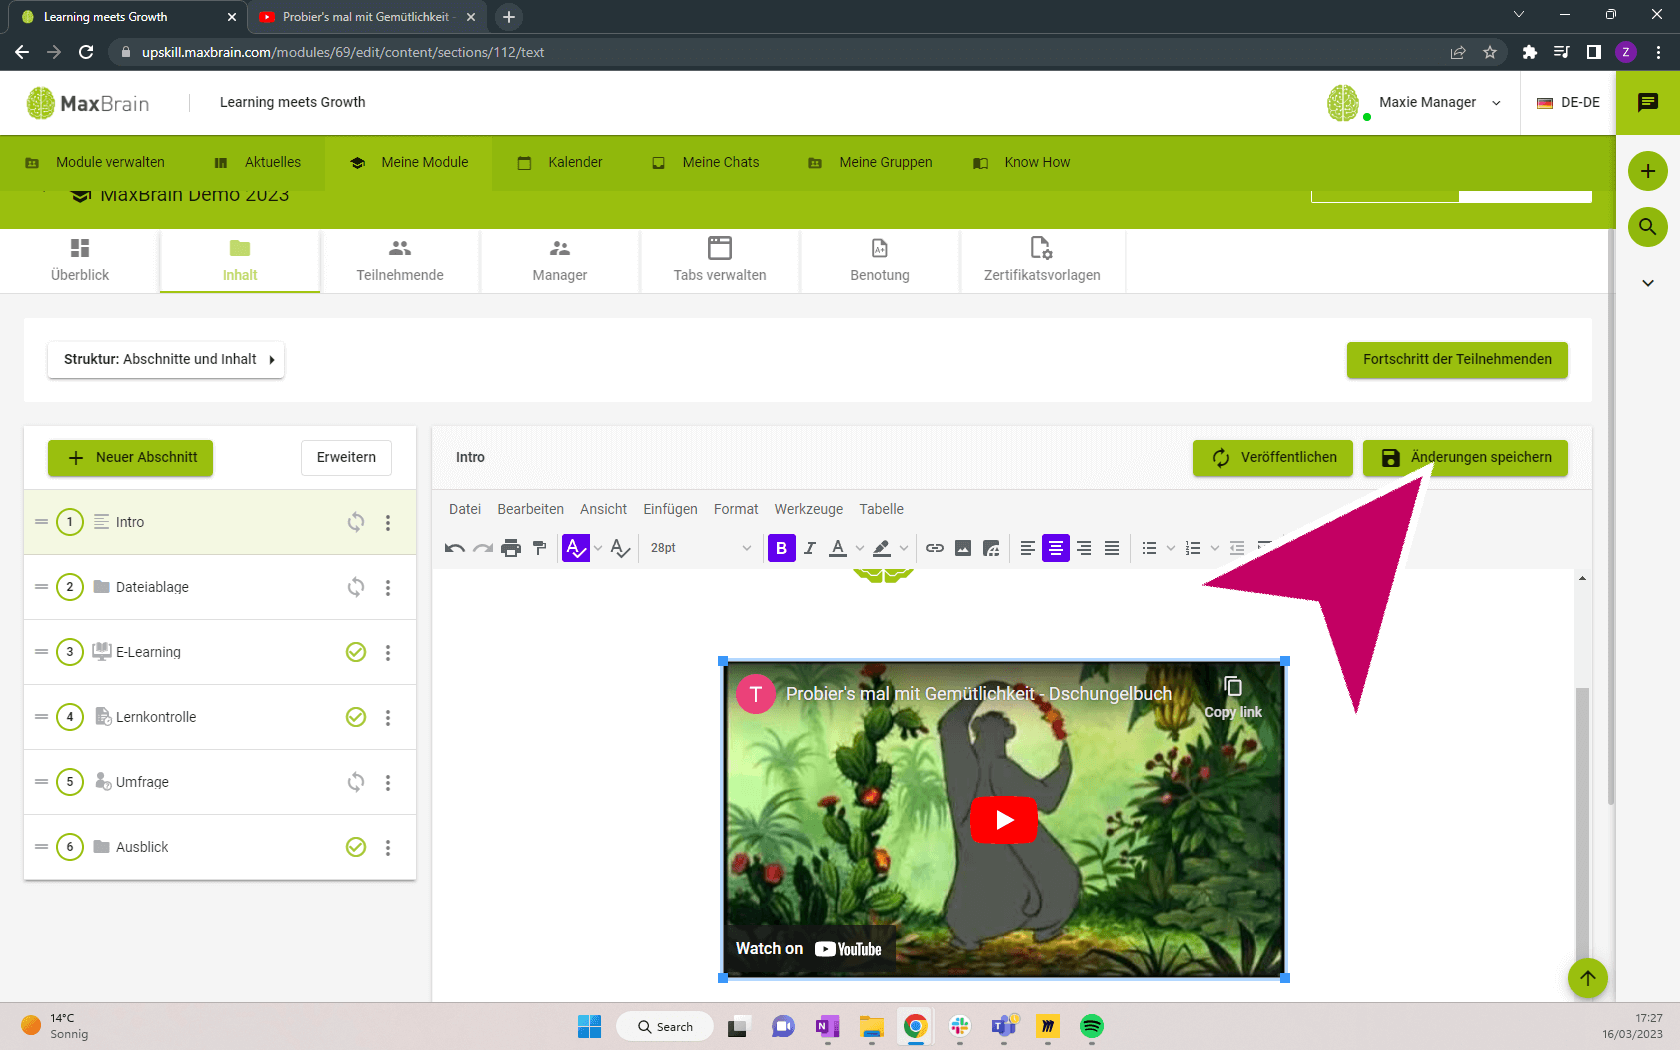Click the Erweitern button
This screenshot has height=1050, width=1680.
coord(346,458)
